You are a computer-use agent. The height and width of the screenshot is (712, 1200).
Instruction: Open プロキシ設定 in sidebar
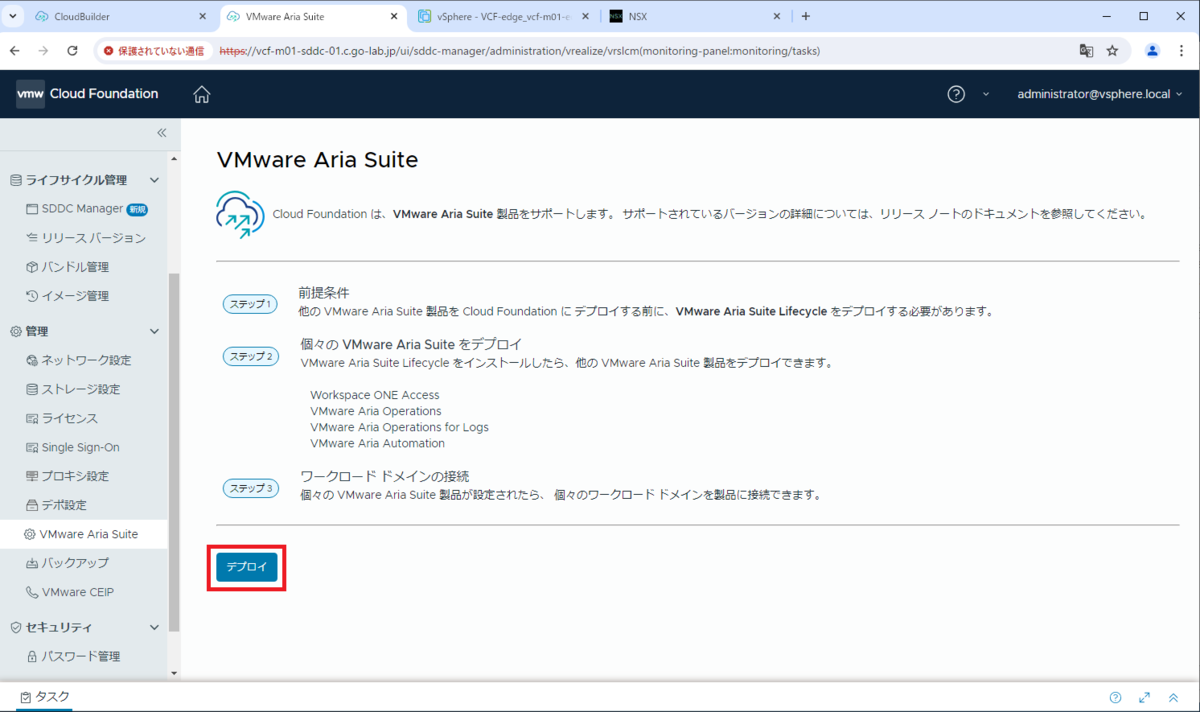[x=68, y=476]
